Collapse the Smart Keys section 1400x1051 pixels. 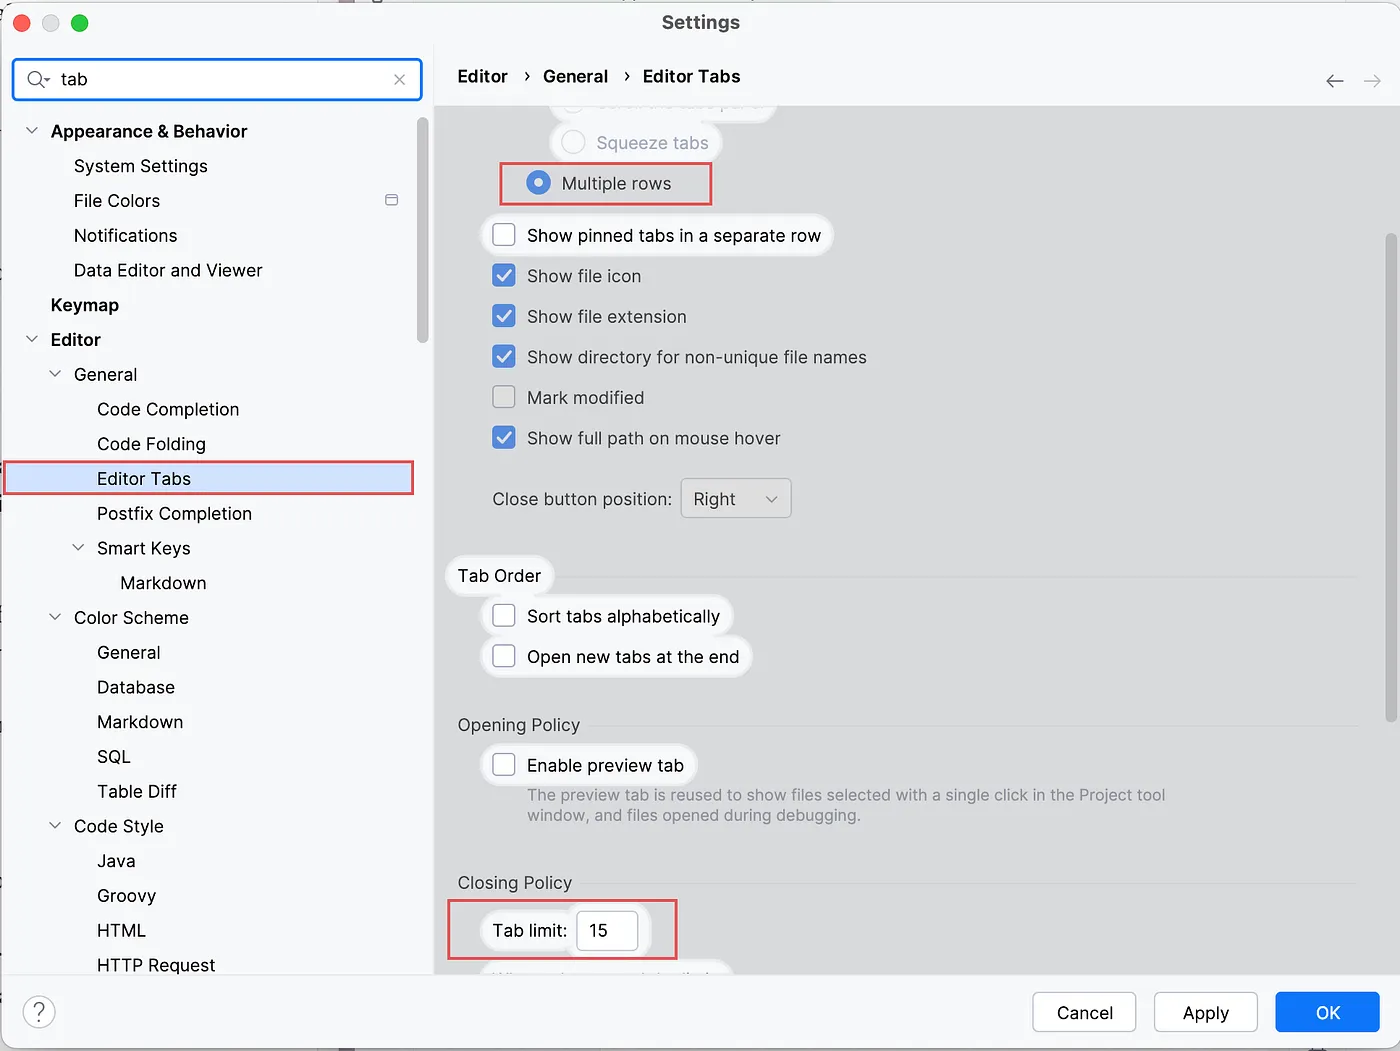click(x=79, y=548)
